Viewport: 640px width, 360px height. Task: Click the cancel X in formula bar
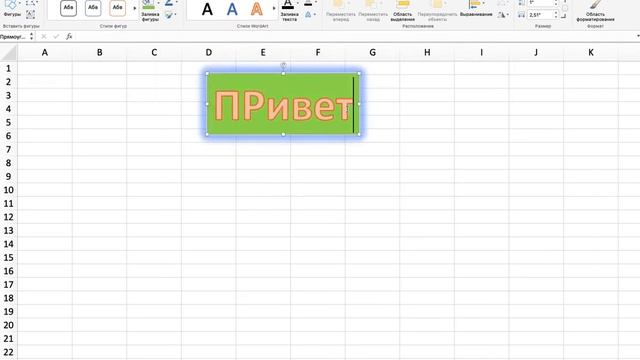(44, 37)
